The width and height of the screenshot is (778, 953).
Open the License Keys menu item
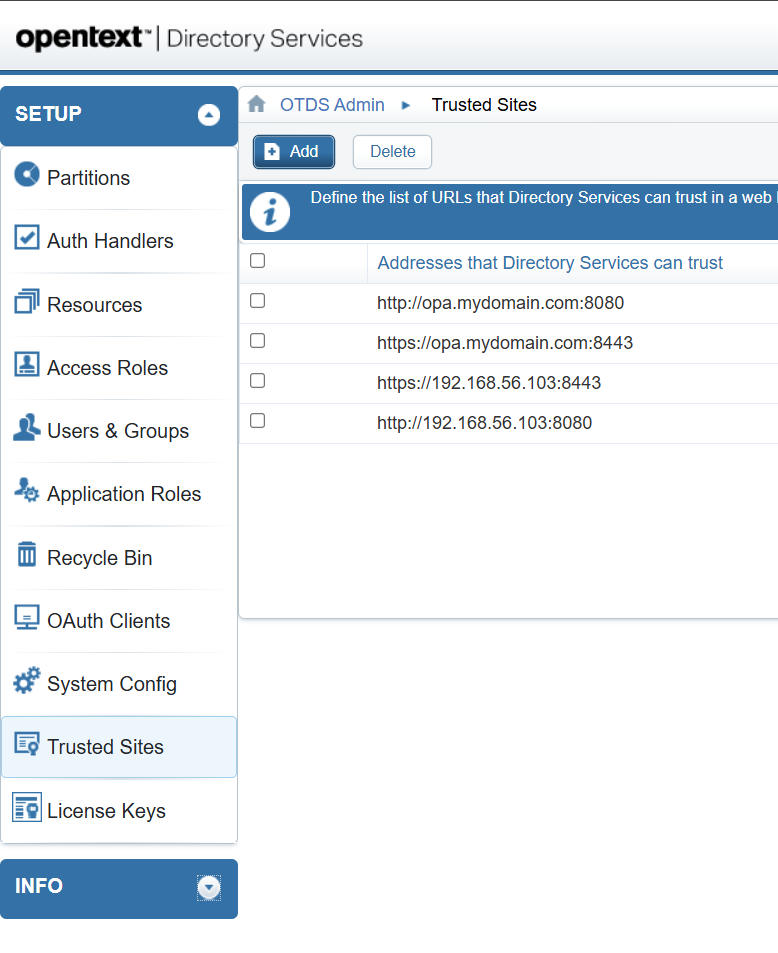tap(106, 811)
